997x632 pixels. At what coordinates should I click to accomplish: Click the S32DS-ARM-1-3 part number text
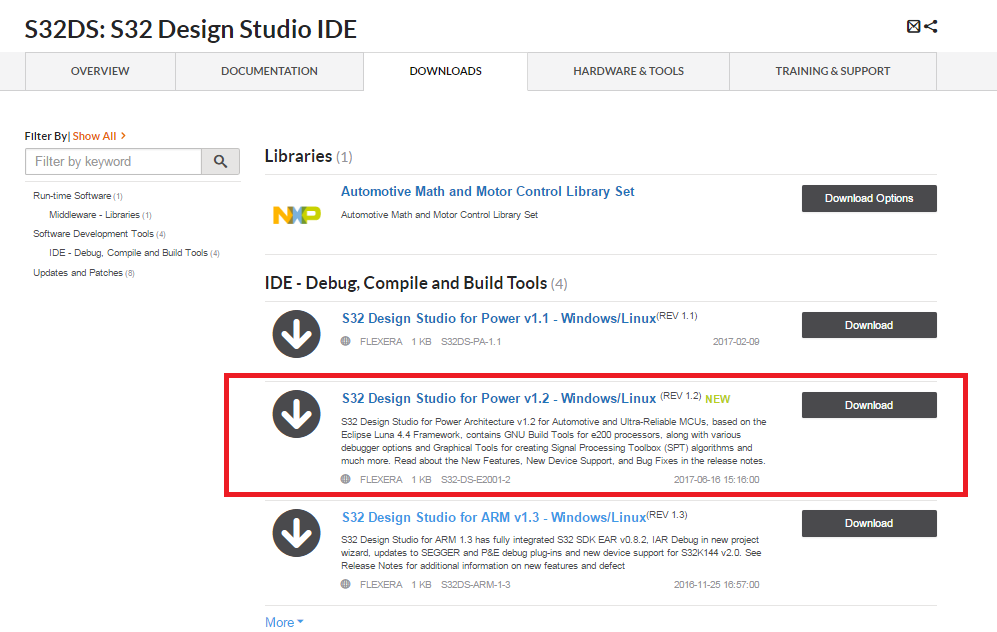[476, 584]
